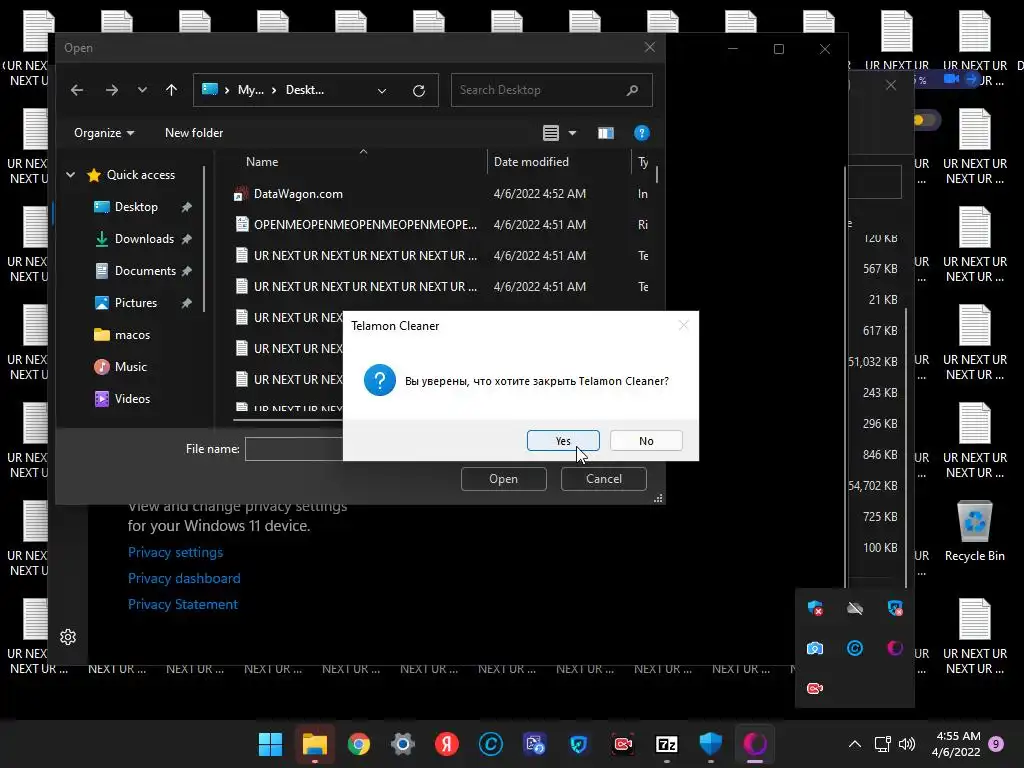Collapse the hidden tray icons chevron
1024x768 pixels.
[x=855, y=744]
